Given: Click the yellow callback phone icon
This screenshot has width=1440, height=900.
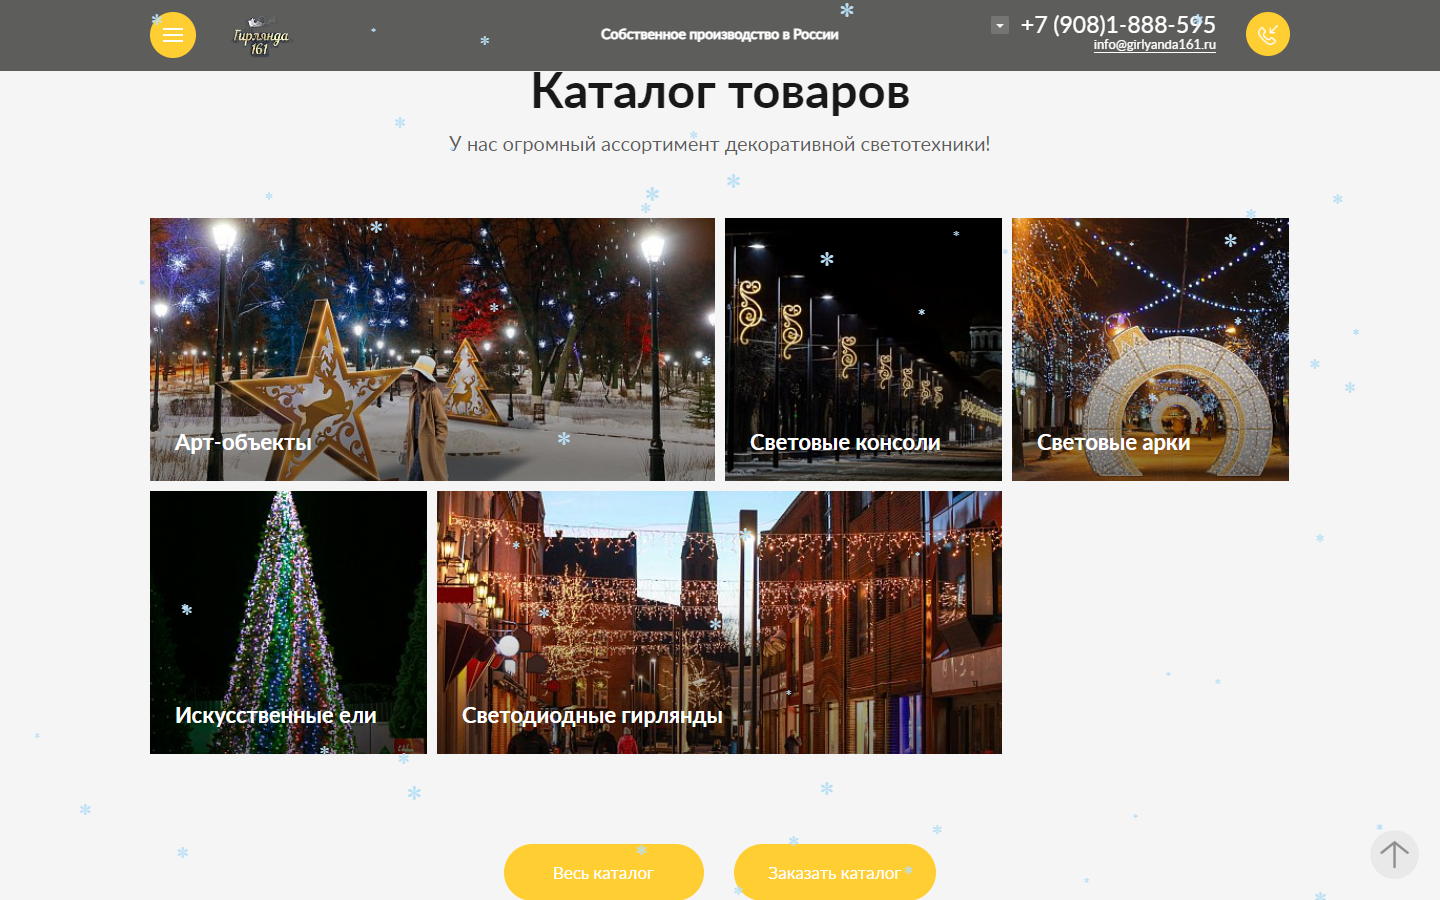Looking at the screenshot, I should [1267, 35].
